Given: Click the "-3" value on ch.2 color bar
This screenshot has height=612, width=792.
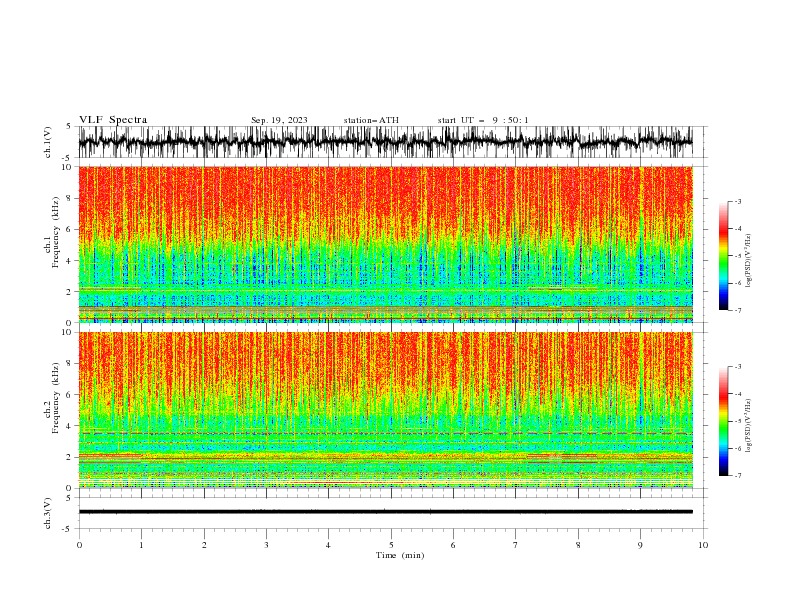Looking at the screenshot, I should [x=737, y=367].
